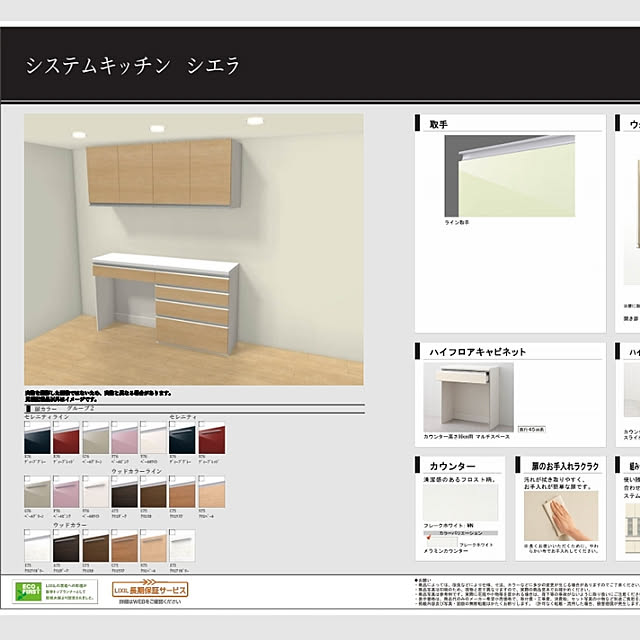Click the ハイフロアキャビネット multi-space cabinet photo
This screenshot has width=640, height=640.
(469, 397)
